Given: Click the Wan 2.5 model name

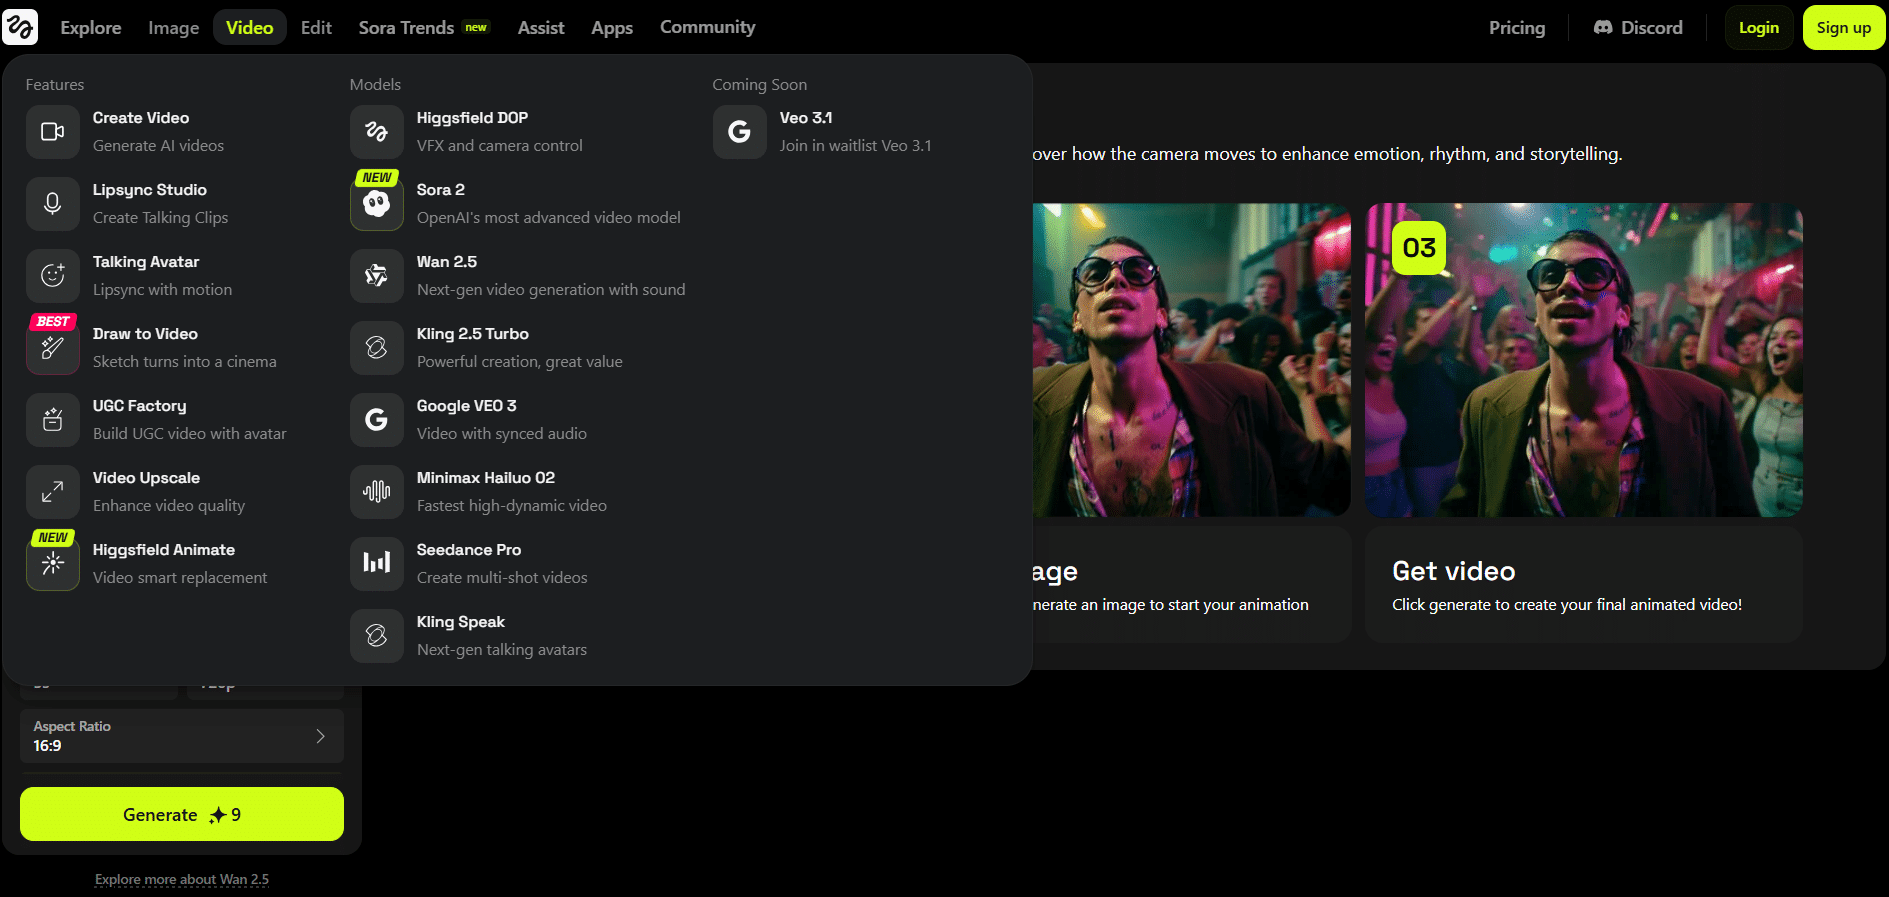Looking at the screenshot, I should [x=447, y=262].
